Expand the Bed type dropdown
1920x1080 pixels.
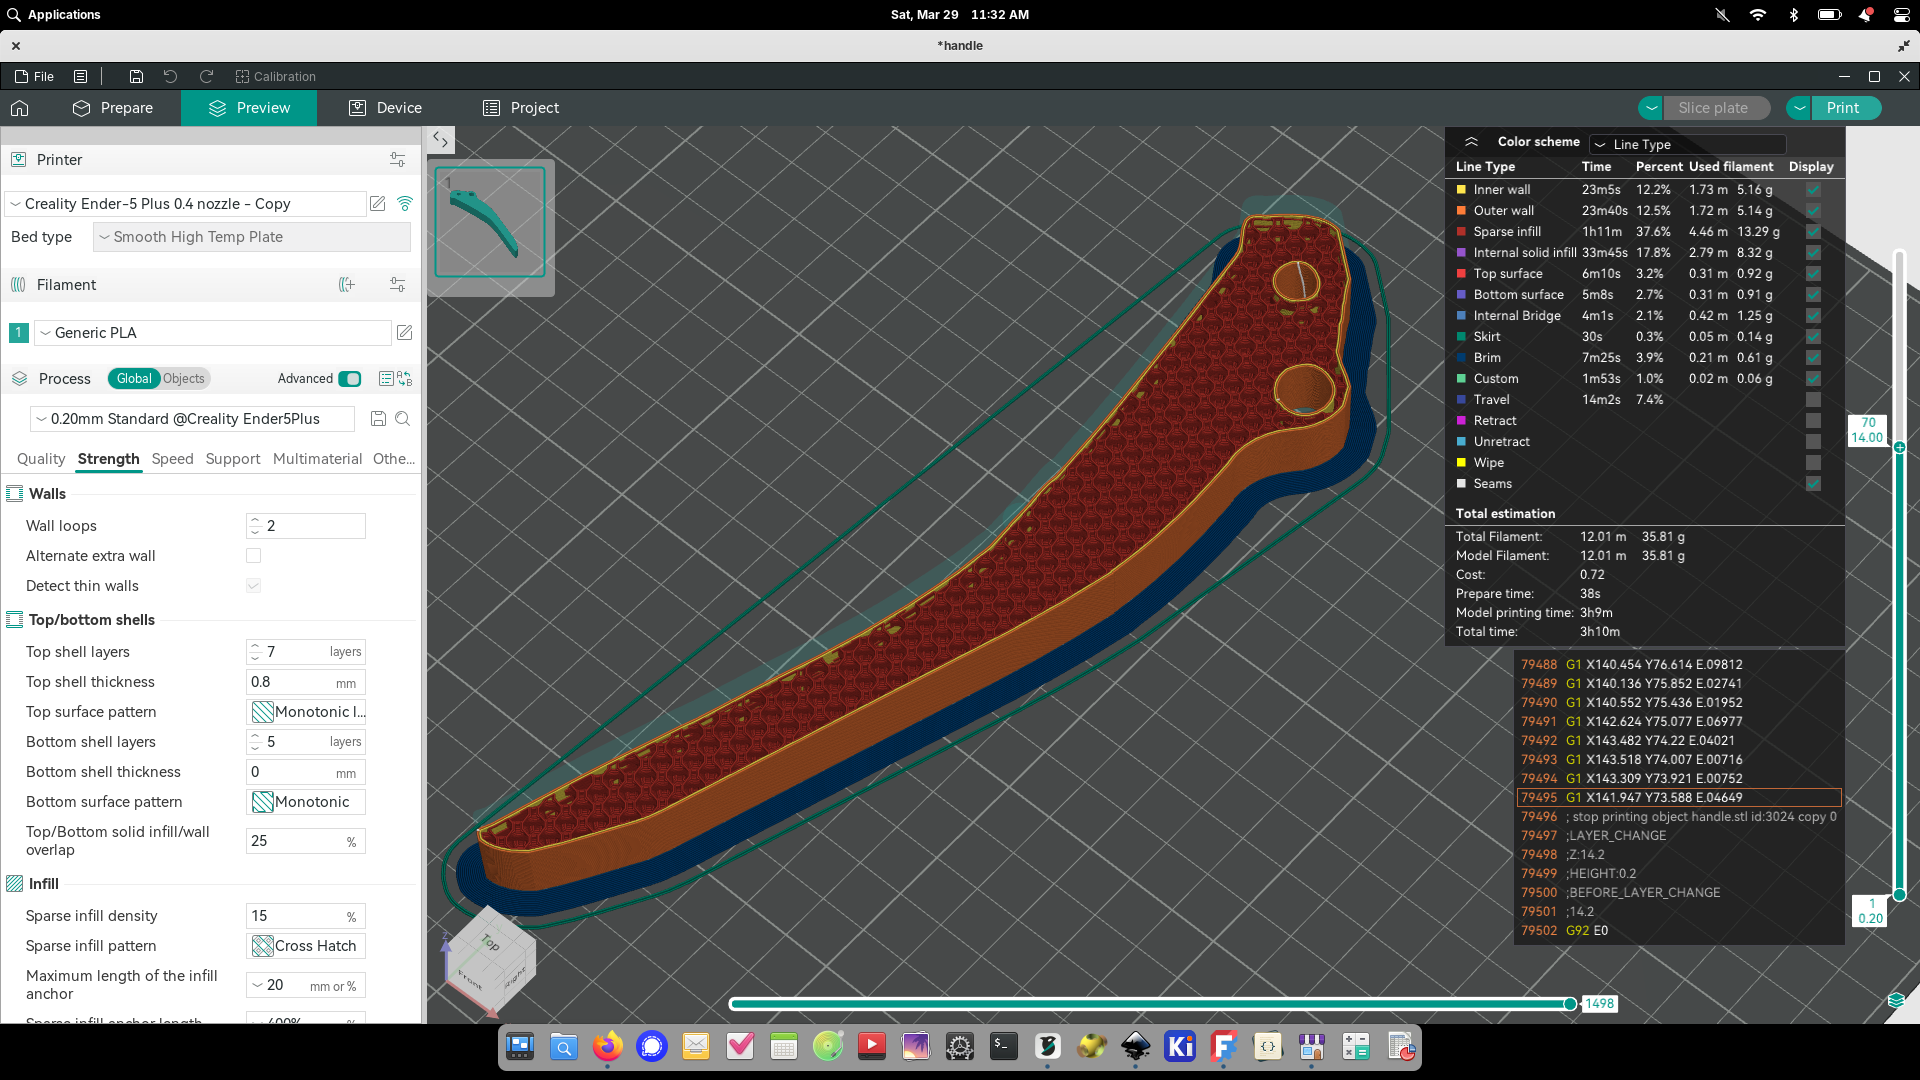pyautogui.click(x=252, y=237)
